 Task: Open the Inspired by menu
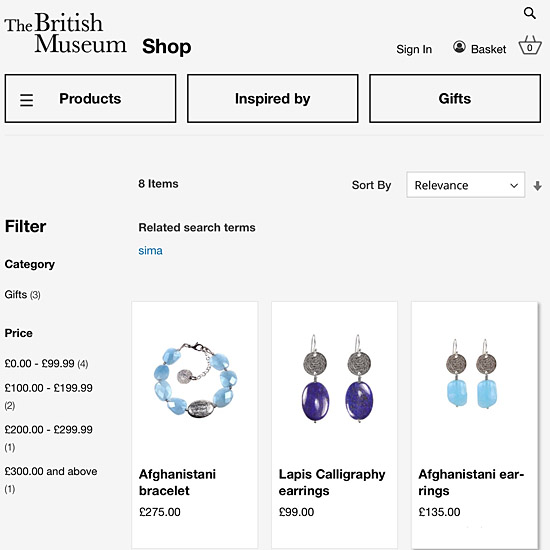coord(273,99)
